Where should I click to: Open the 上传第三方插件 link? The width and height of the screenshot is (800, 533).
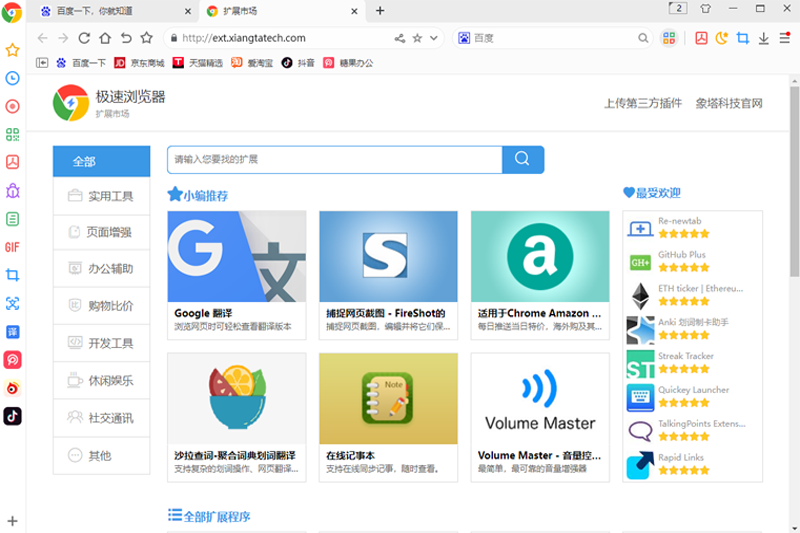642,103
